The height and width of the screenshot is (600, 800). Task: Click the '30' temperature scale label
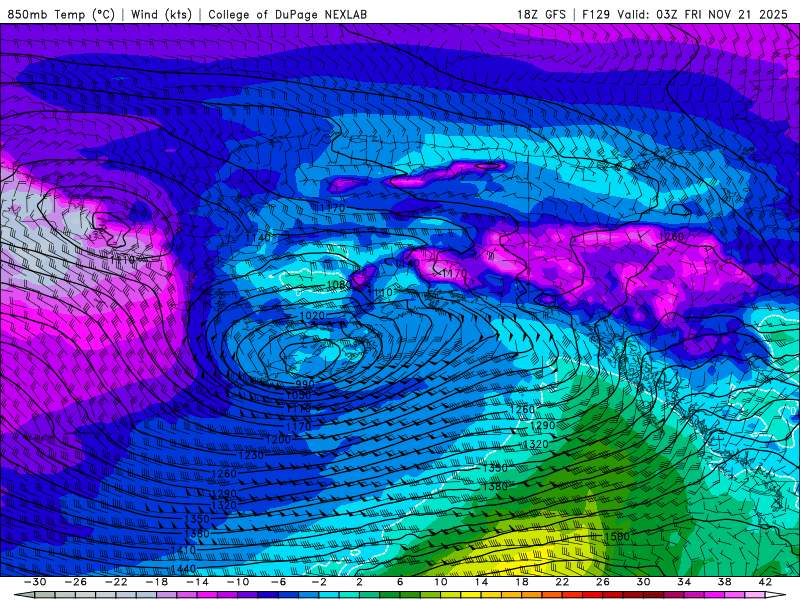643,582
